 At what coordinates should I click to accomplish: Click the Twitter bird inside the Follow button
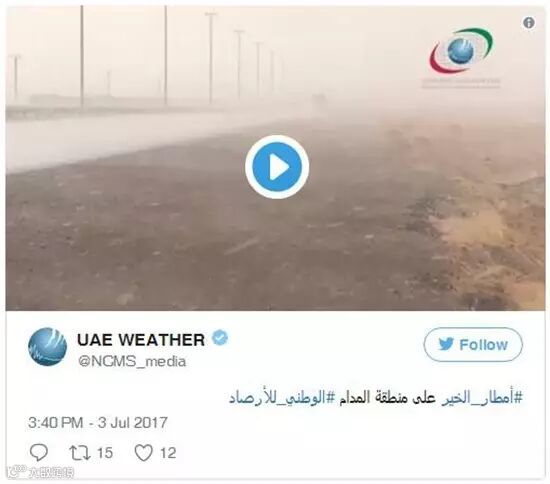pyautogui.click(x=446, y=344)
